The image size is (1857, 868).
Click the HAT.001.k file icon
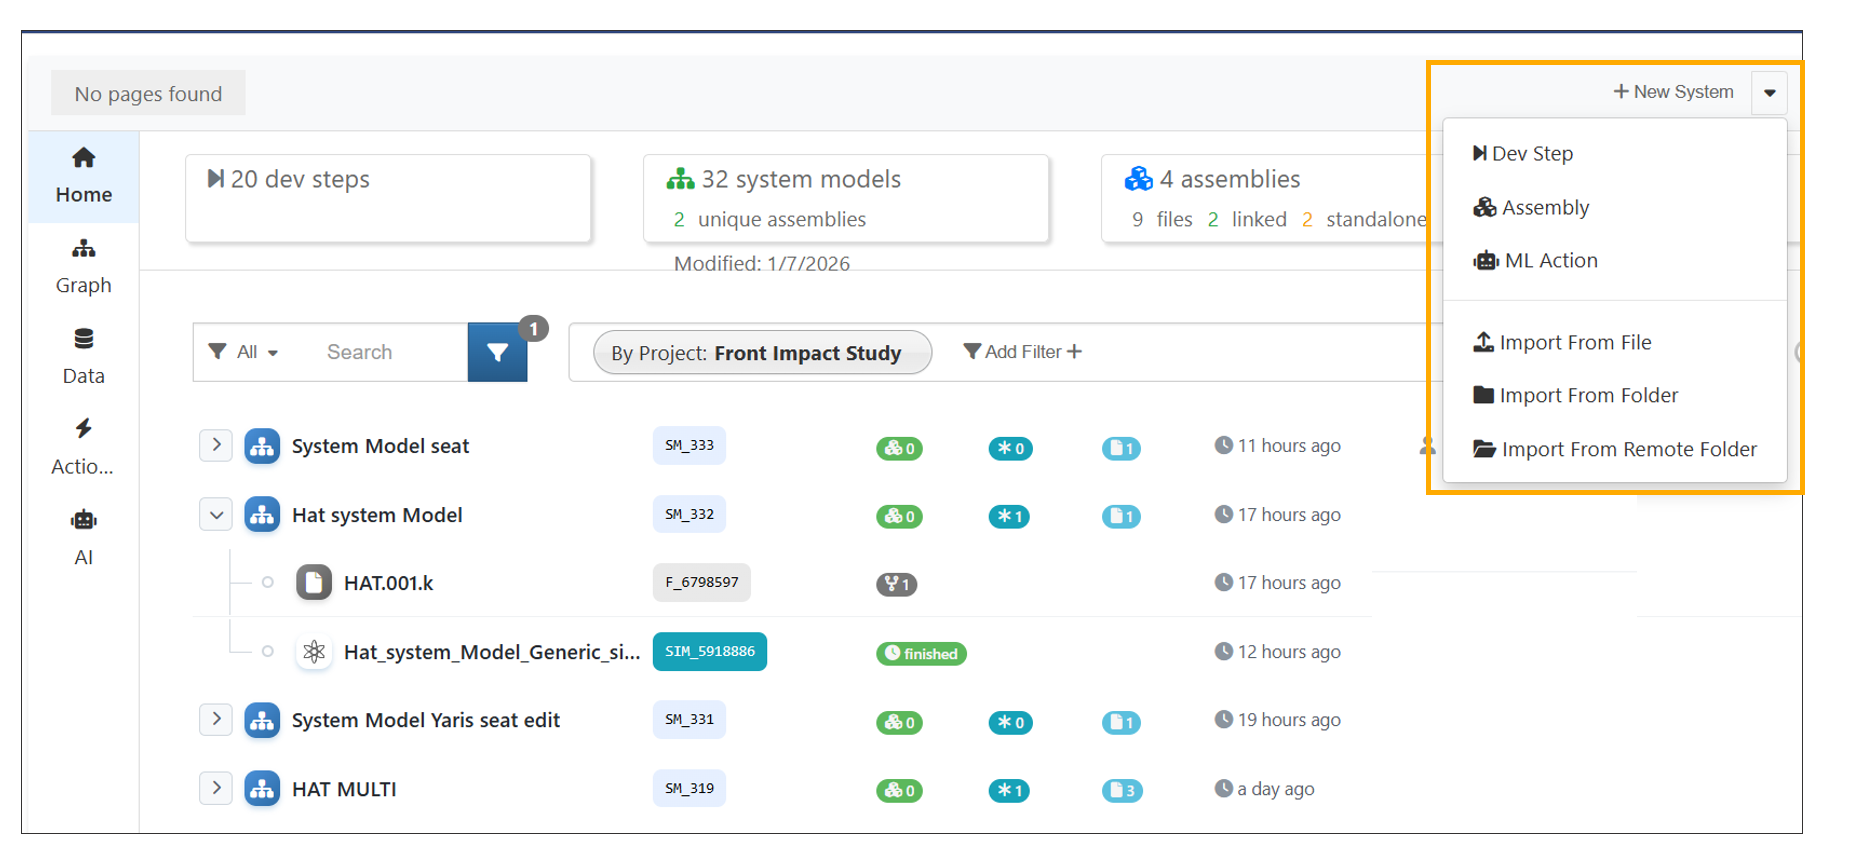(314, 583)
